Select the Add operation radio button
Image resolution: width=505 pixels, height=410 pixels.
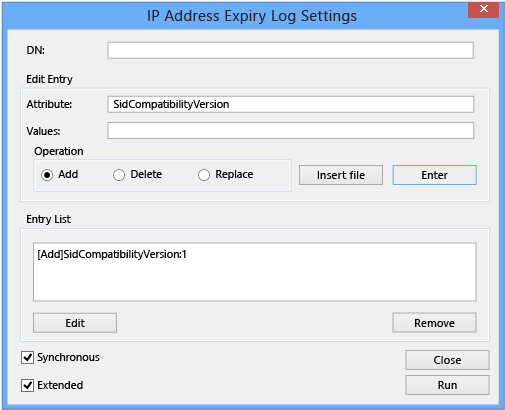pyautogui.click(x=47, y=175)
